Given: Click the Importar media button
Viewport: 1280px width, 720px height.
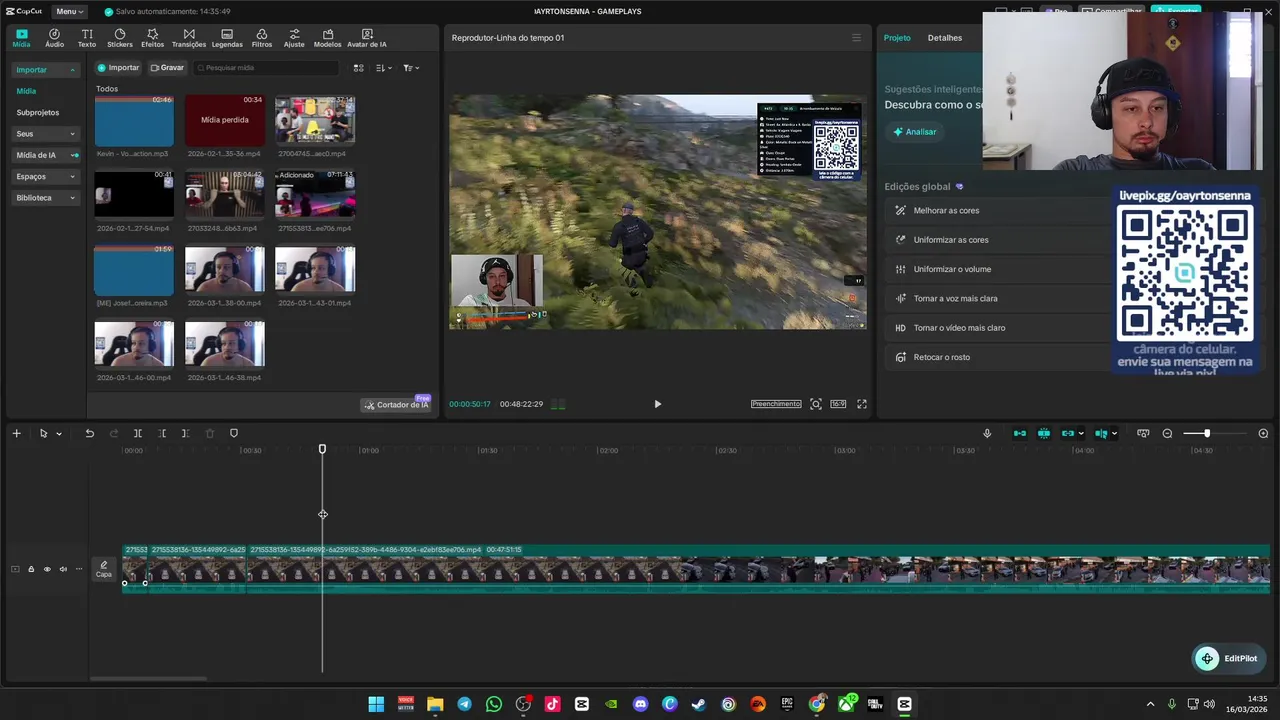Looking at the screenshot, I should [x=118, y=68].
